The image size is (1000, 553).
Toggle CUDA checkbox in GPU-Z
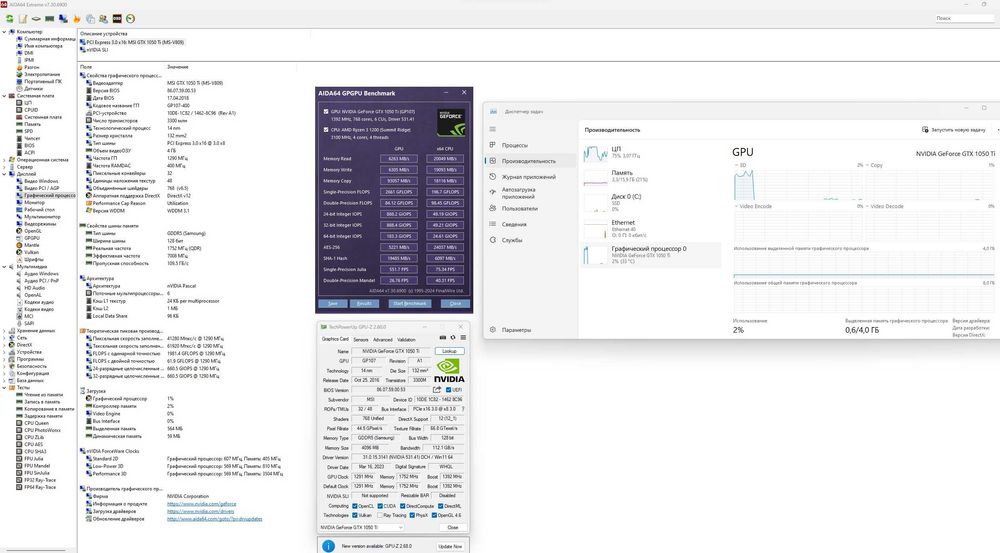pos(381,506)
